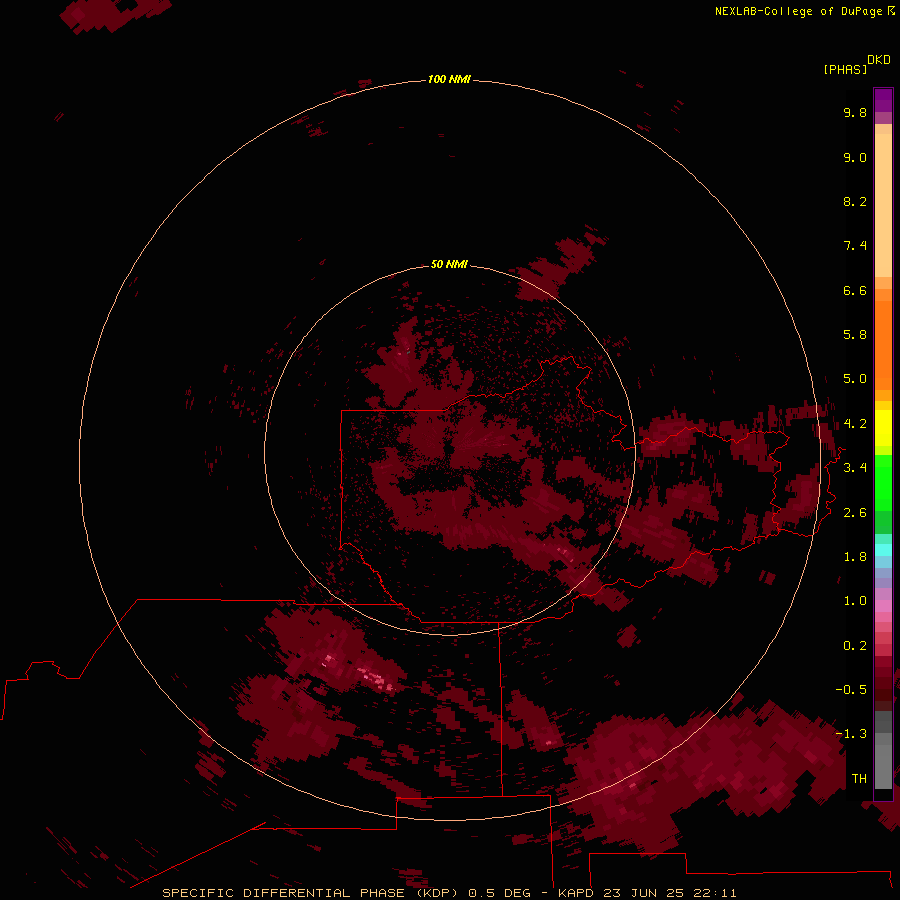Click the 50 NMI range ring label
The height and width of the screenshot is (900, 900).
[x=449, y=264]
